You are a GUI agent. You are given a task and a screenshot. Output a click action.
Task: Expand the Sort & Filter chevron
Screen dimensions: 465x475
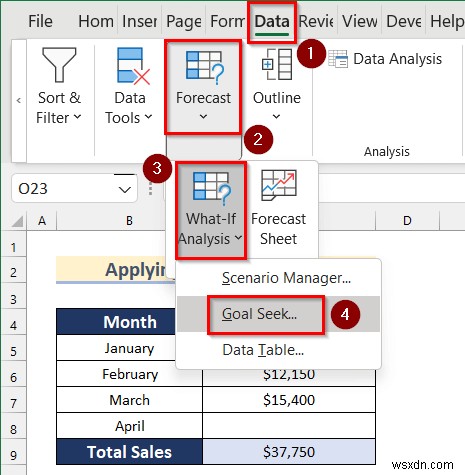point(77,117)
